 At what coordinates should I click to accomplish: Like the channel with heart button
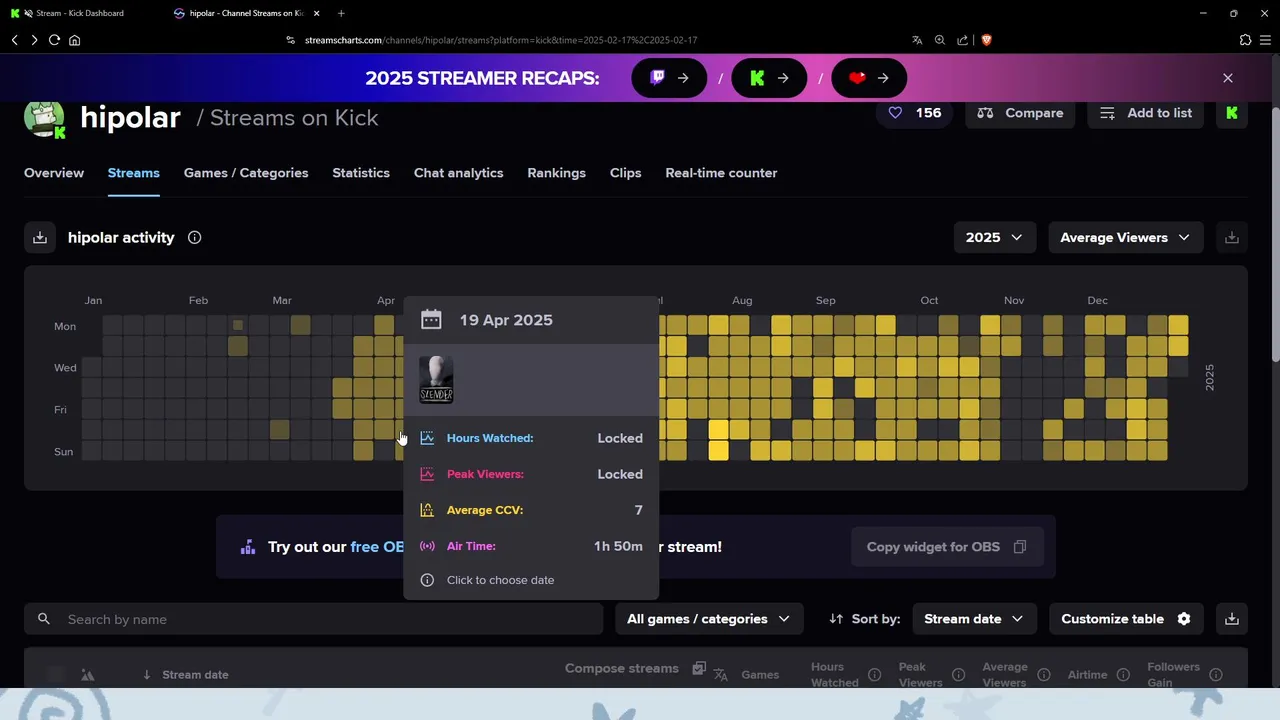pyautogui.click(x=914, y=113)
